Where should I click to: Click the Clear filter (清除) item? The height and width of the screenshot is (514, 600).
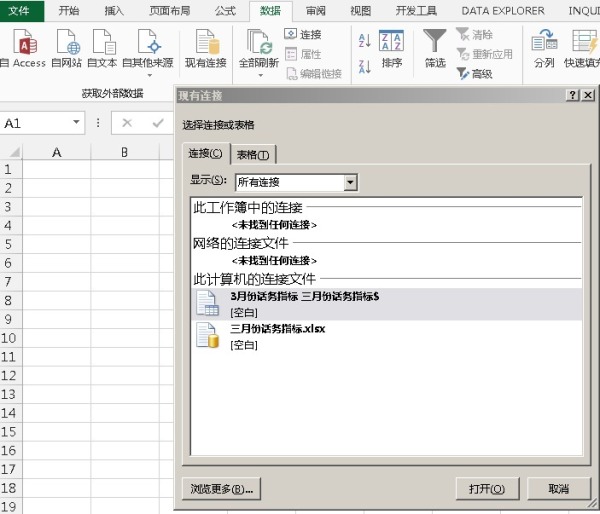tap(474, 34)
